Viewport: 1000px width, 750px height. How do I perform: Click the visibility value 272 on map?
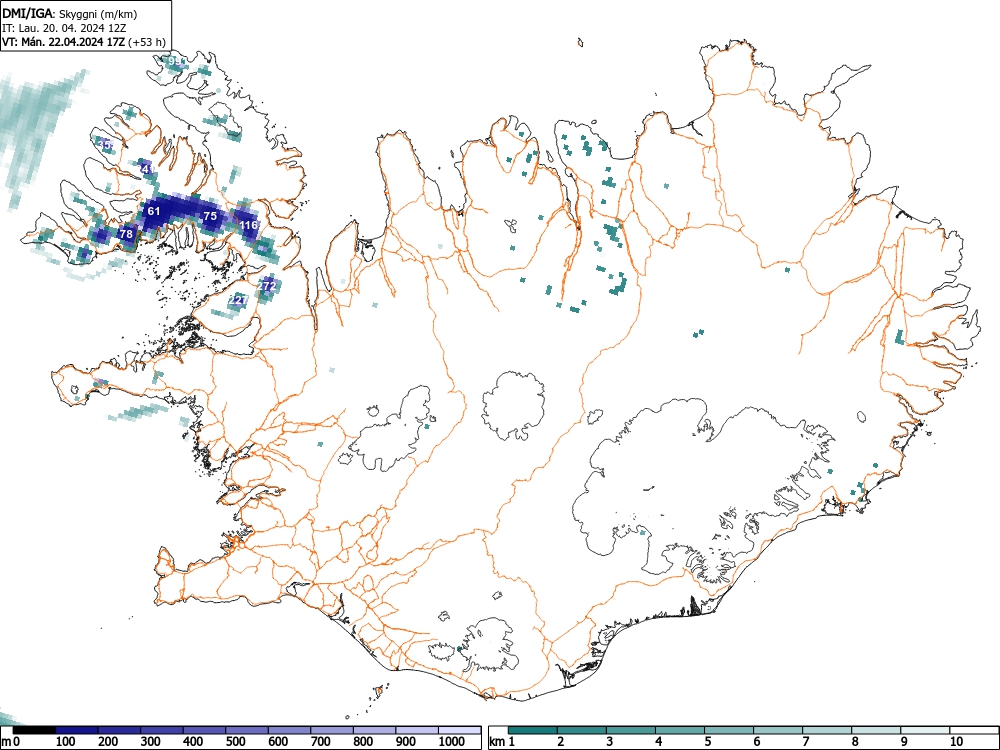click(267, 286)
